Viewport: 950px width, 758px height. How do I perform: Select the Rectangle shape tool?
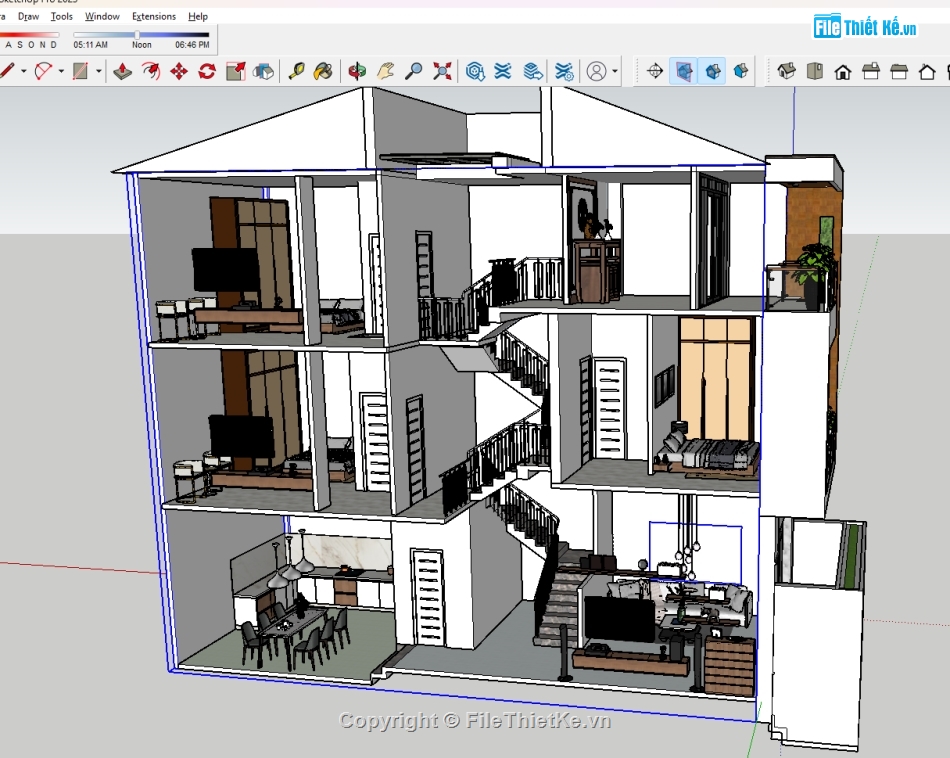click(80, 71)
